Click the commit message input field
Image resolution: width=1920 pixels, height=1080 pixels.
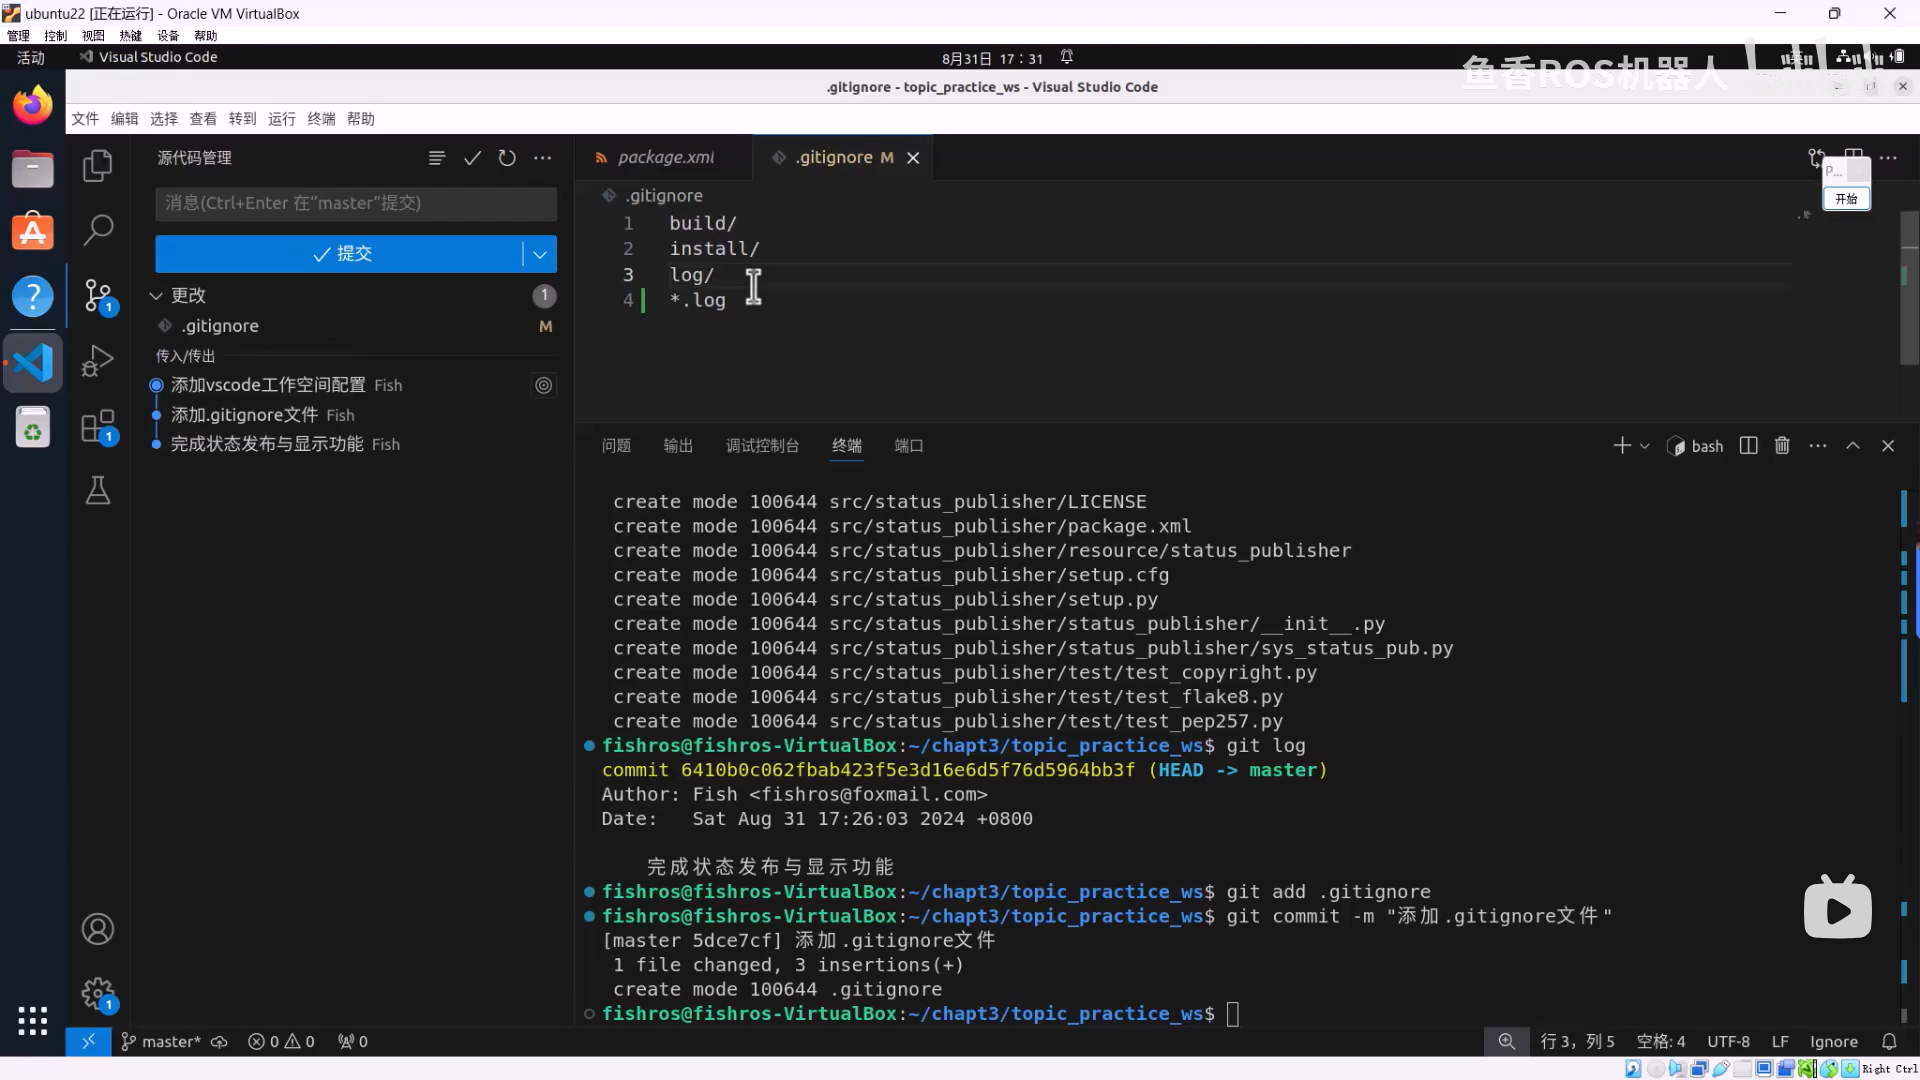[355, 203]
